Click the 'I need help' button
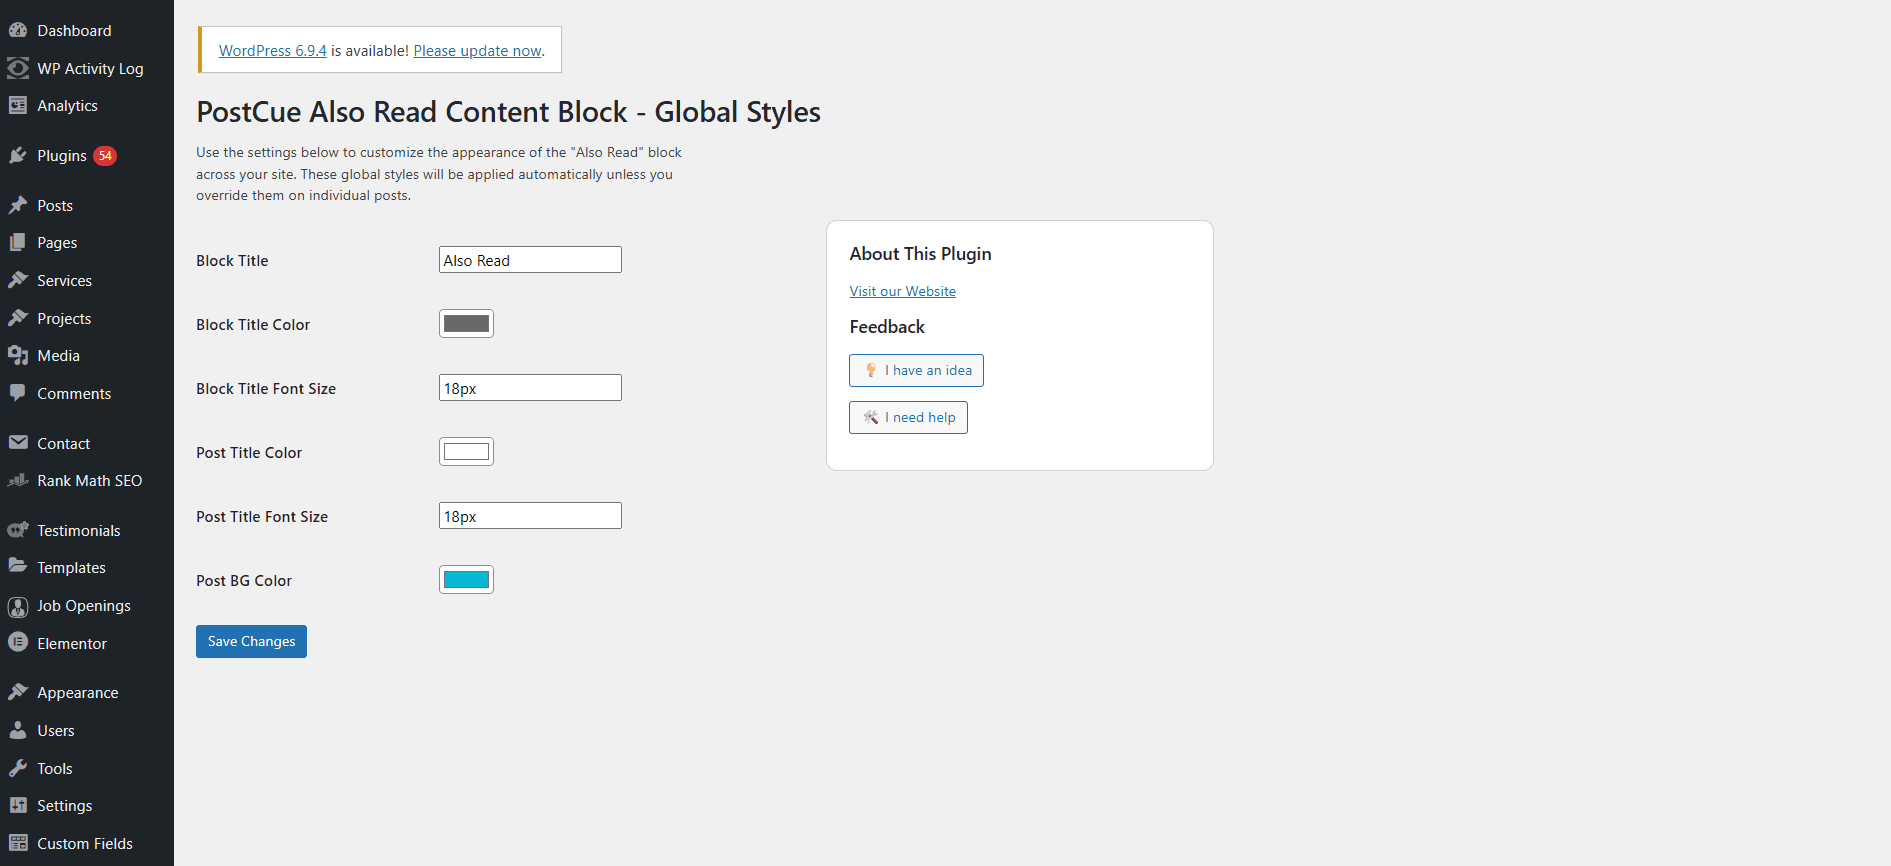Image resolution: width=1891 pixels, height=866 pixels. 908,417
